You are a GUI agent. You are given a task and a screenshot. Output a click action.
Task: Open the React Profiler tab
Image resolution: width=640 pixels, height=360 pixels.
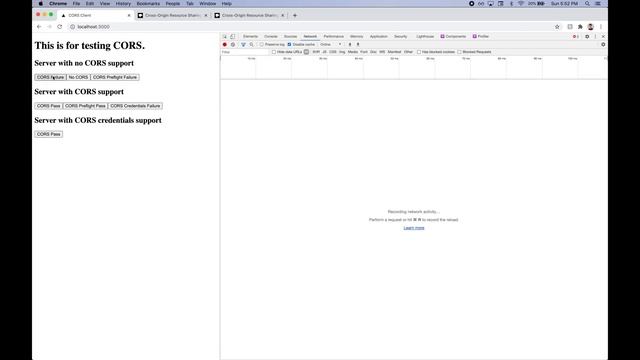tap(481, 36)
